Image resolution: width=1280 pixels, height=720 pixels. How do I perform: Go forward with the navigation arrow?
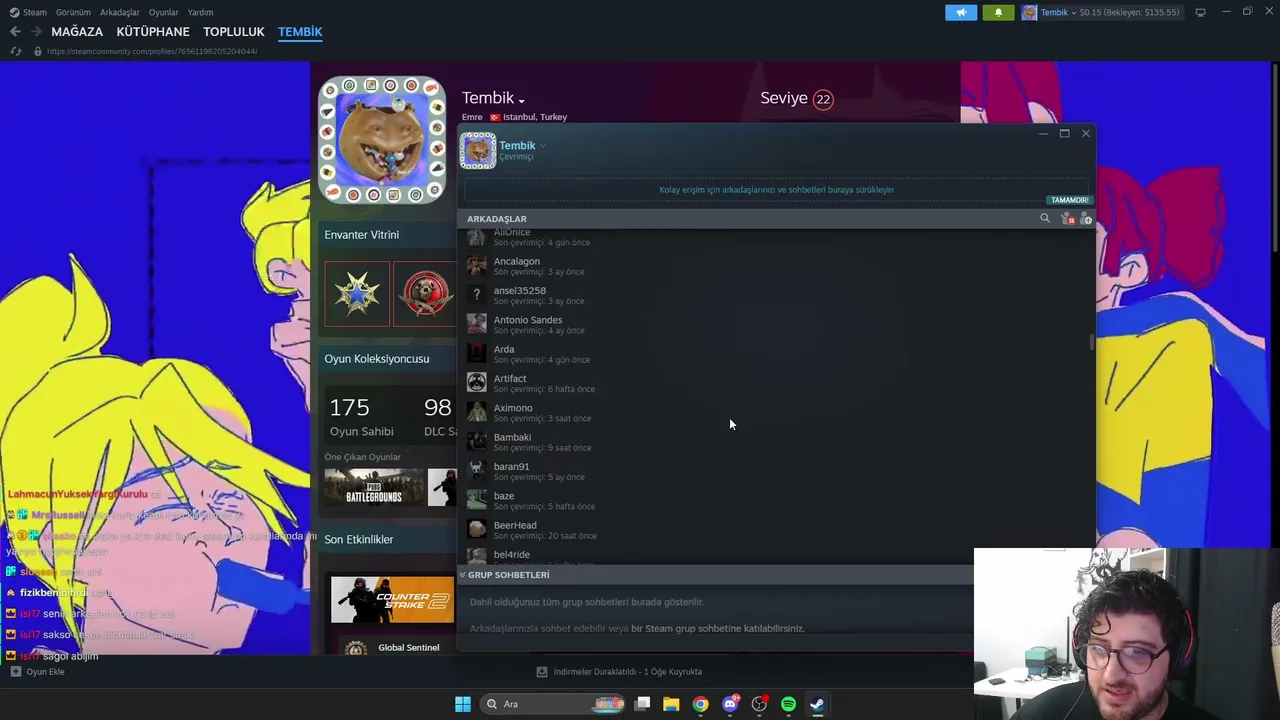(36, 32)
